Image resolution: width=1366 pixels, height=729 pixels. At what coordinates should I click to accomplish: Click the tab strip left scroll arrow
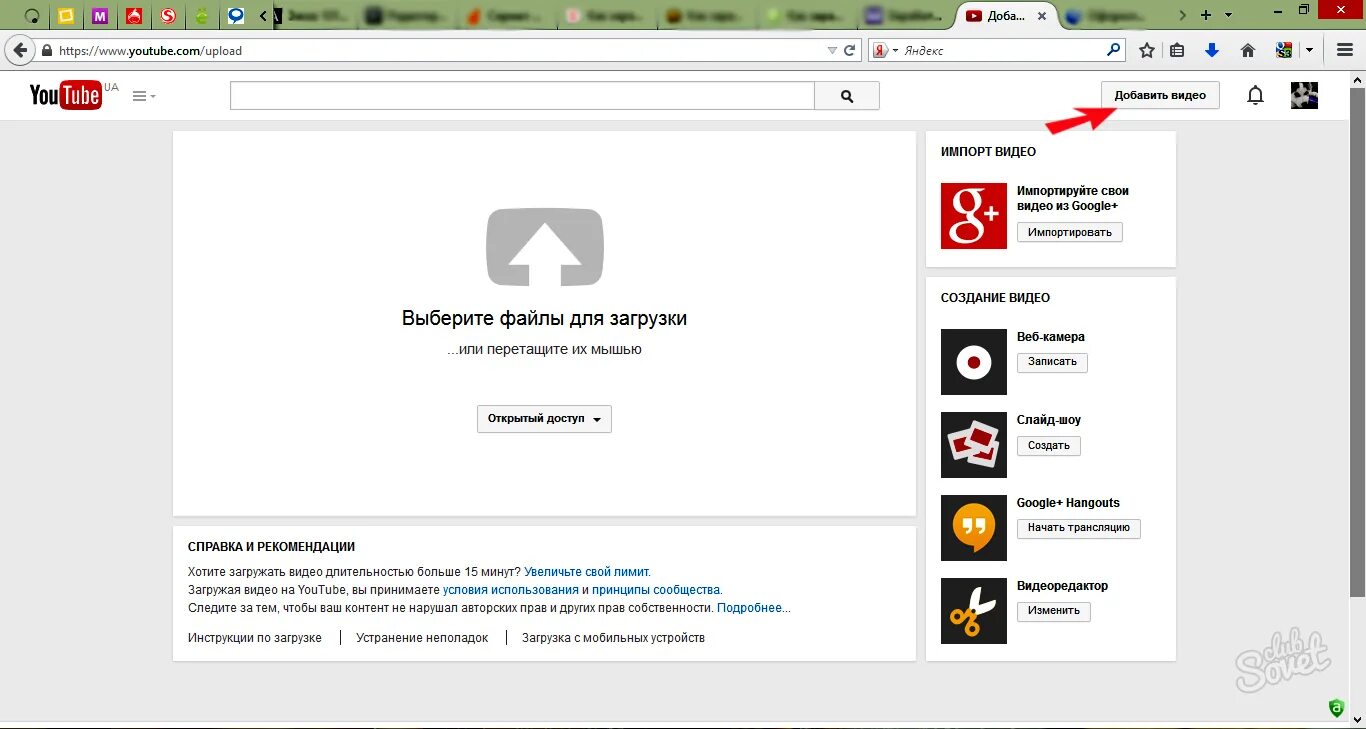263,16
